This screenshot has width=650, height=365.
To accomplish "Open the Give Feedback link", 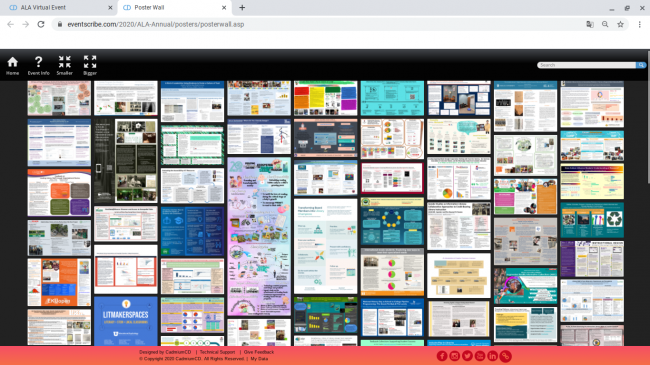I will pyautogui.click(x=259, y=352).
